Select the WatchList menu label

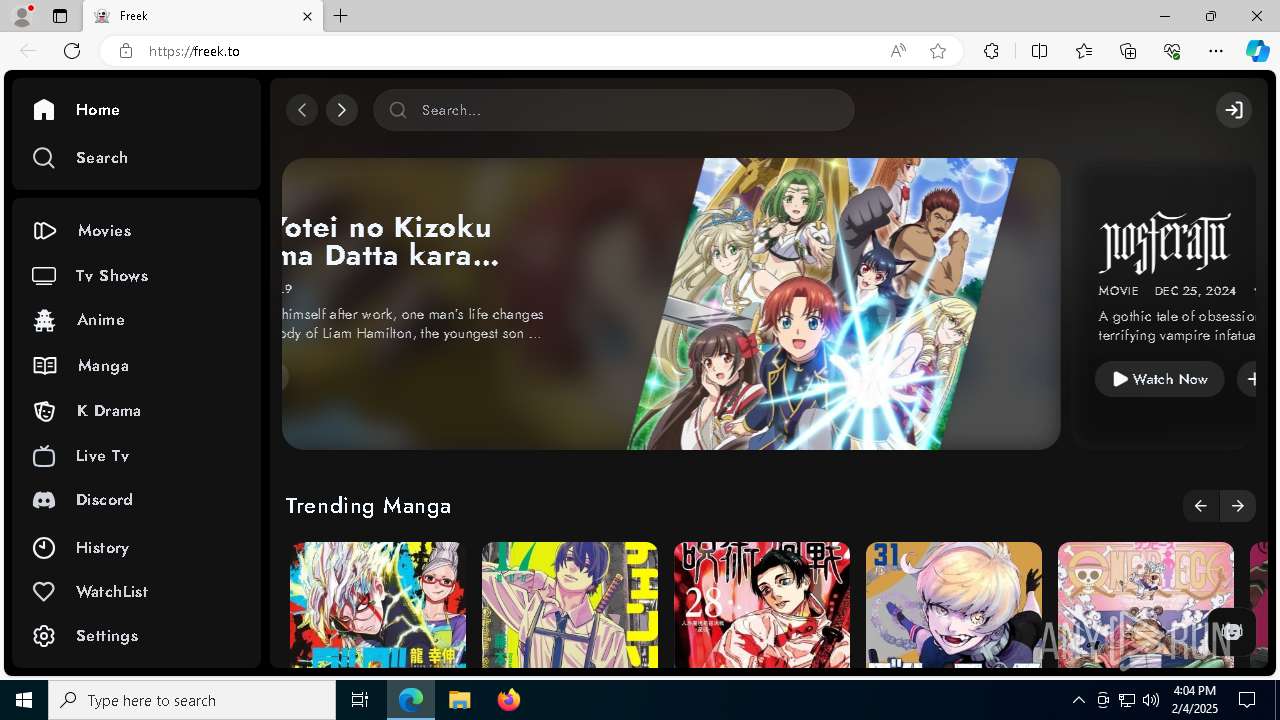[112, 592]
